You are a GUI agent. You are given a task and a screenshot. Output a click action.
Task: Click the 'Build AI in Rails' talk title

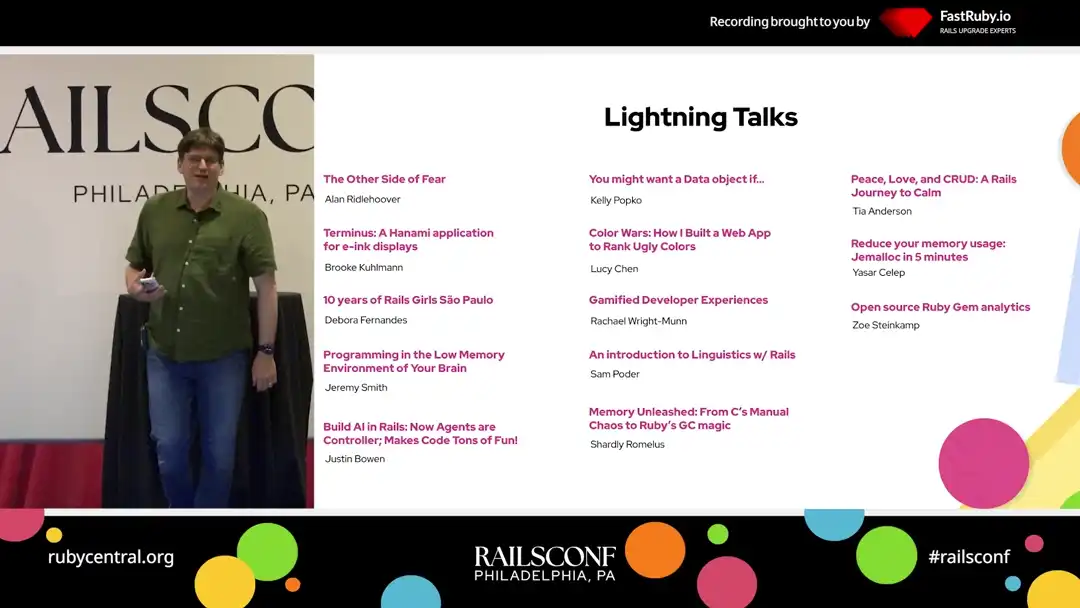pos(420,434)
